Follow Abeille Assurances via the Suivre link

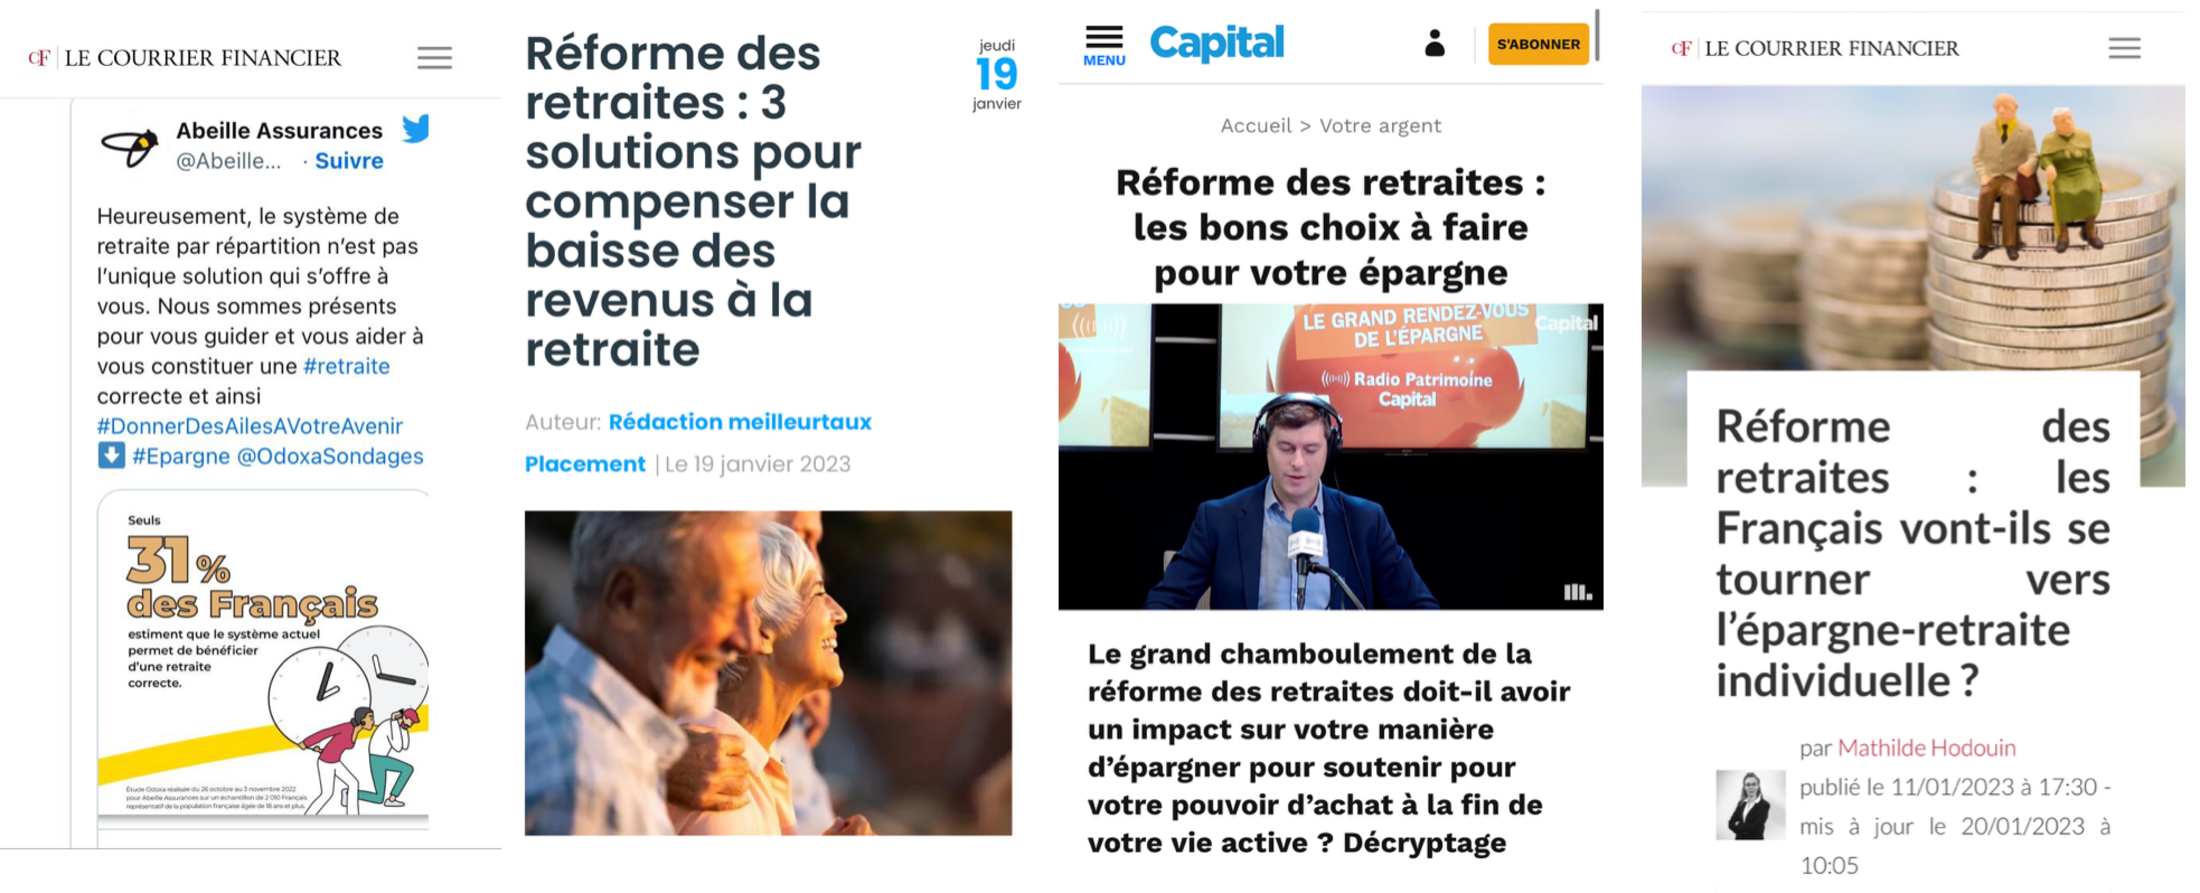point(349,161)
